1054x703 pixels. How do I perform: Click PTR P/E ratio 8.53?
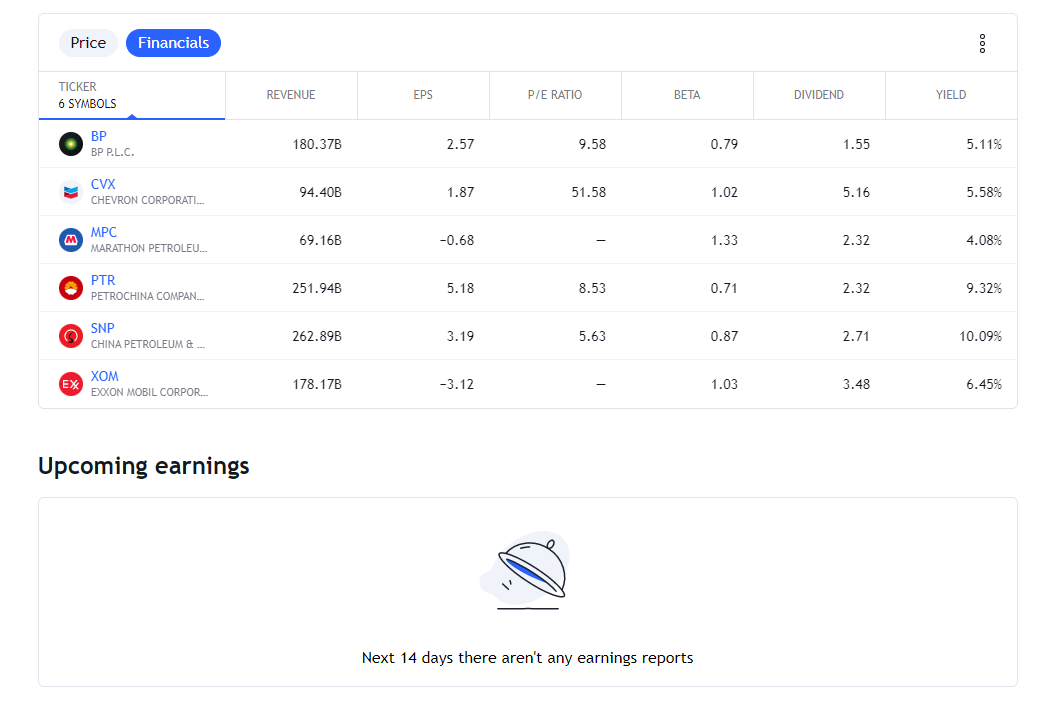click(592, 288)
